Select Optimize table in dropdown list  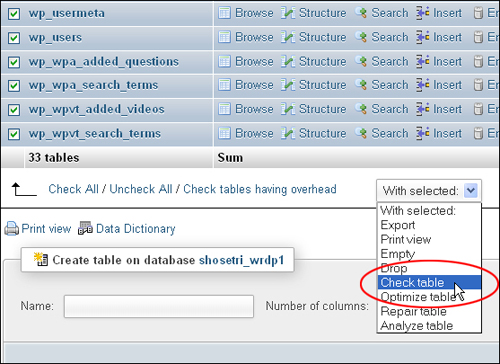coord(429,297)
